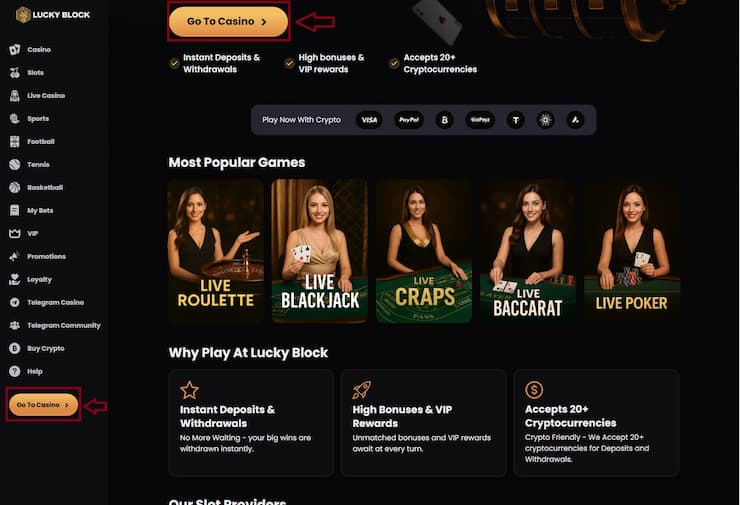Open the Live Blackjack game thumbnail
This screenshot has height=505, width=740.
(x=320, y=251)
